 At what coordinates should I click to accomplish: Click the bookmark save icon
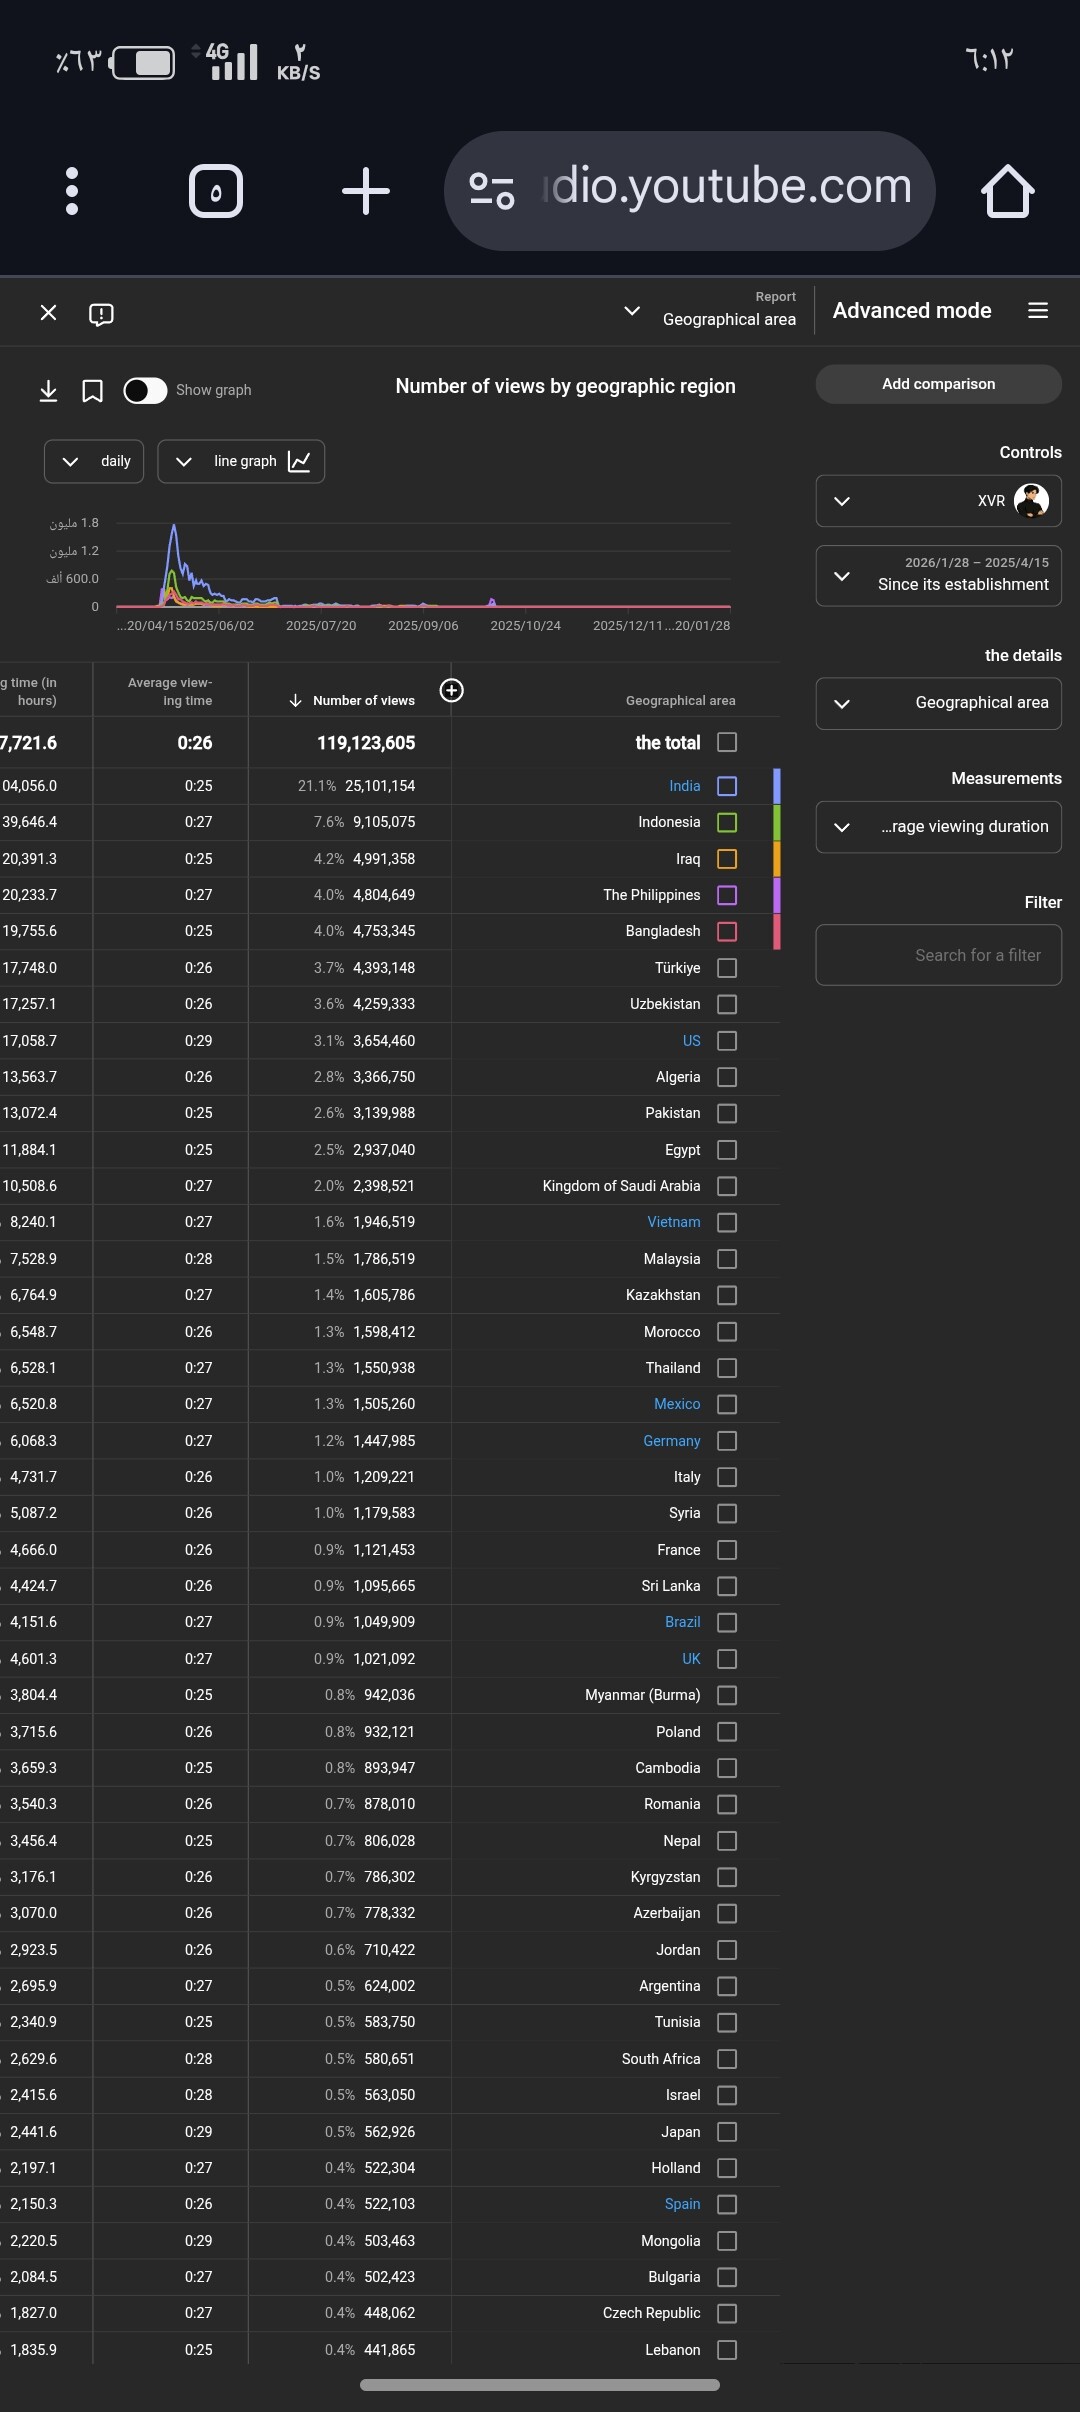pyautogui.click(x=92, y=391)
